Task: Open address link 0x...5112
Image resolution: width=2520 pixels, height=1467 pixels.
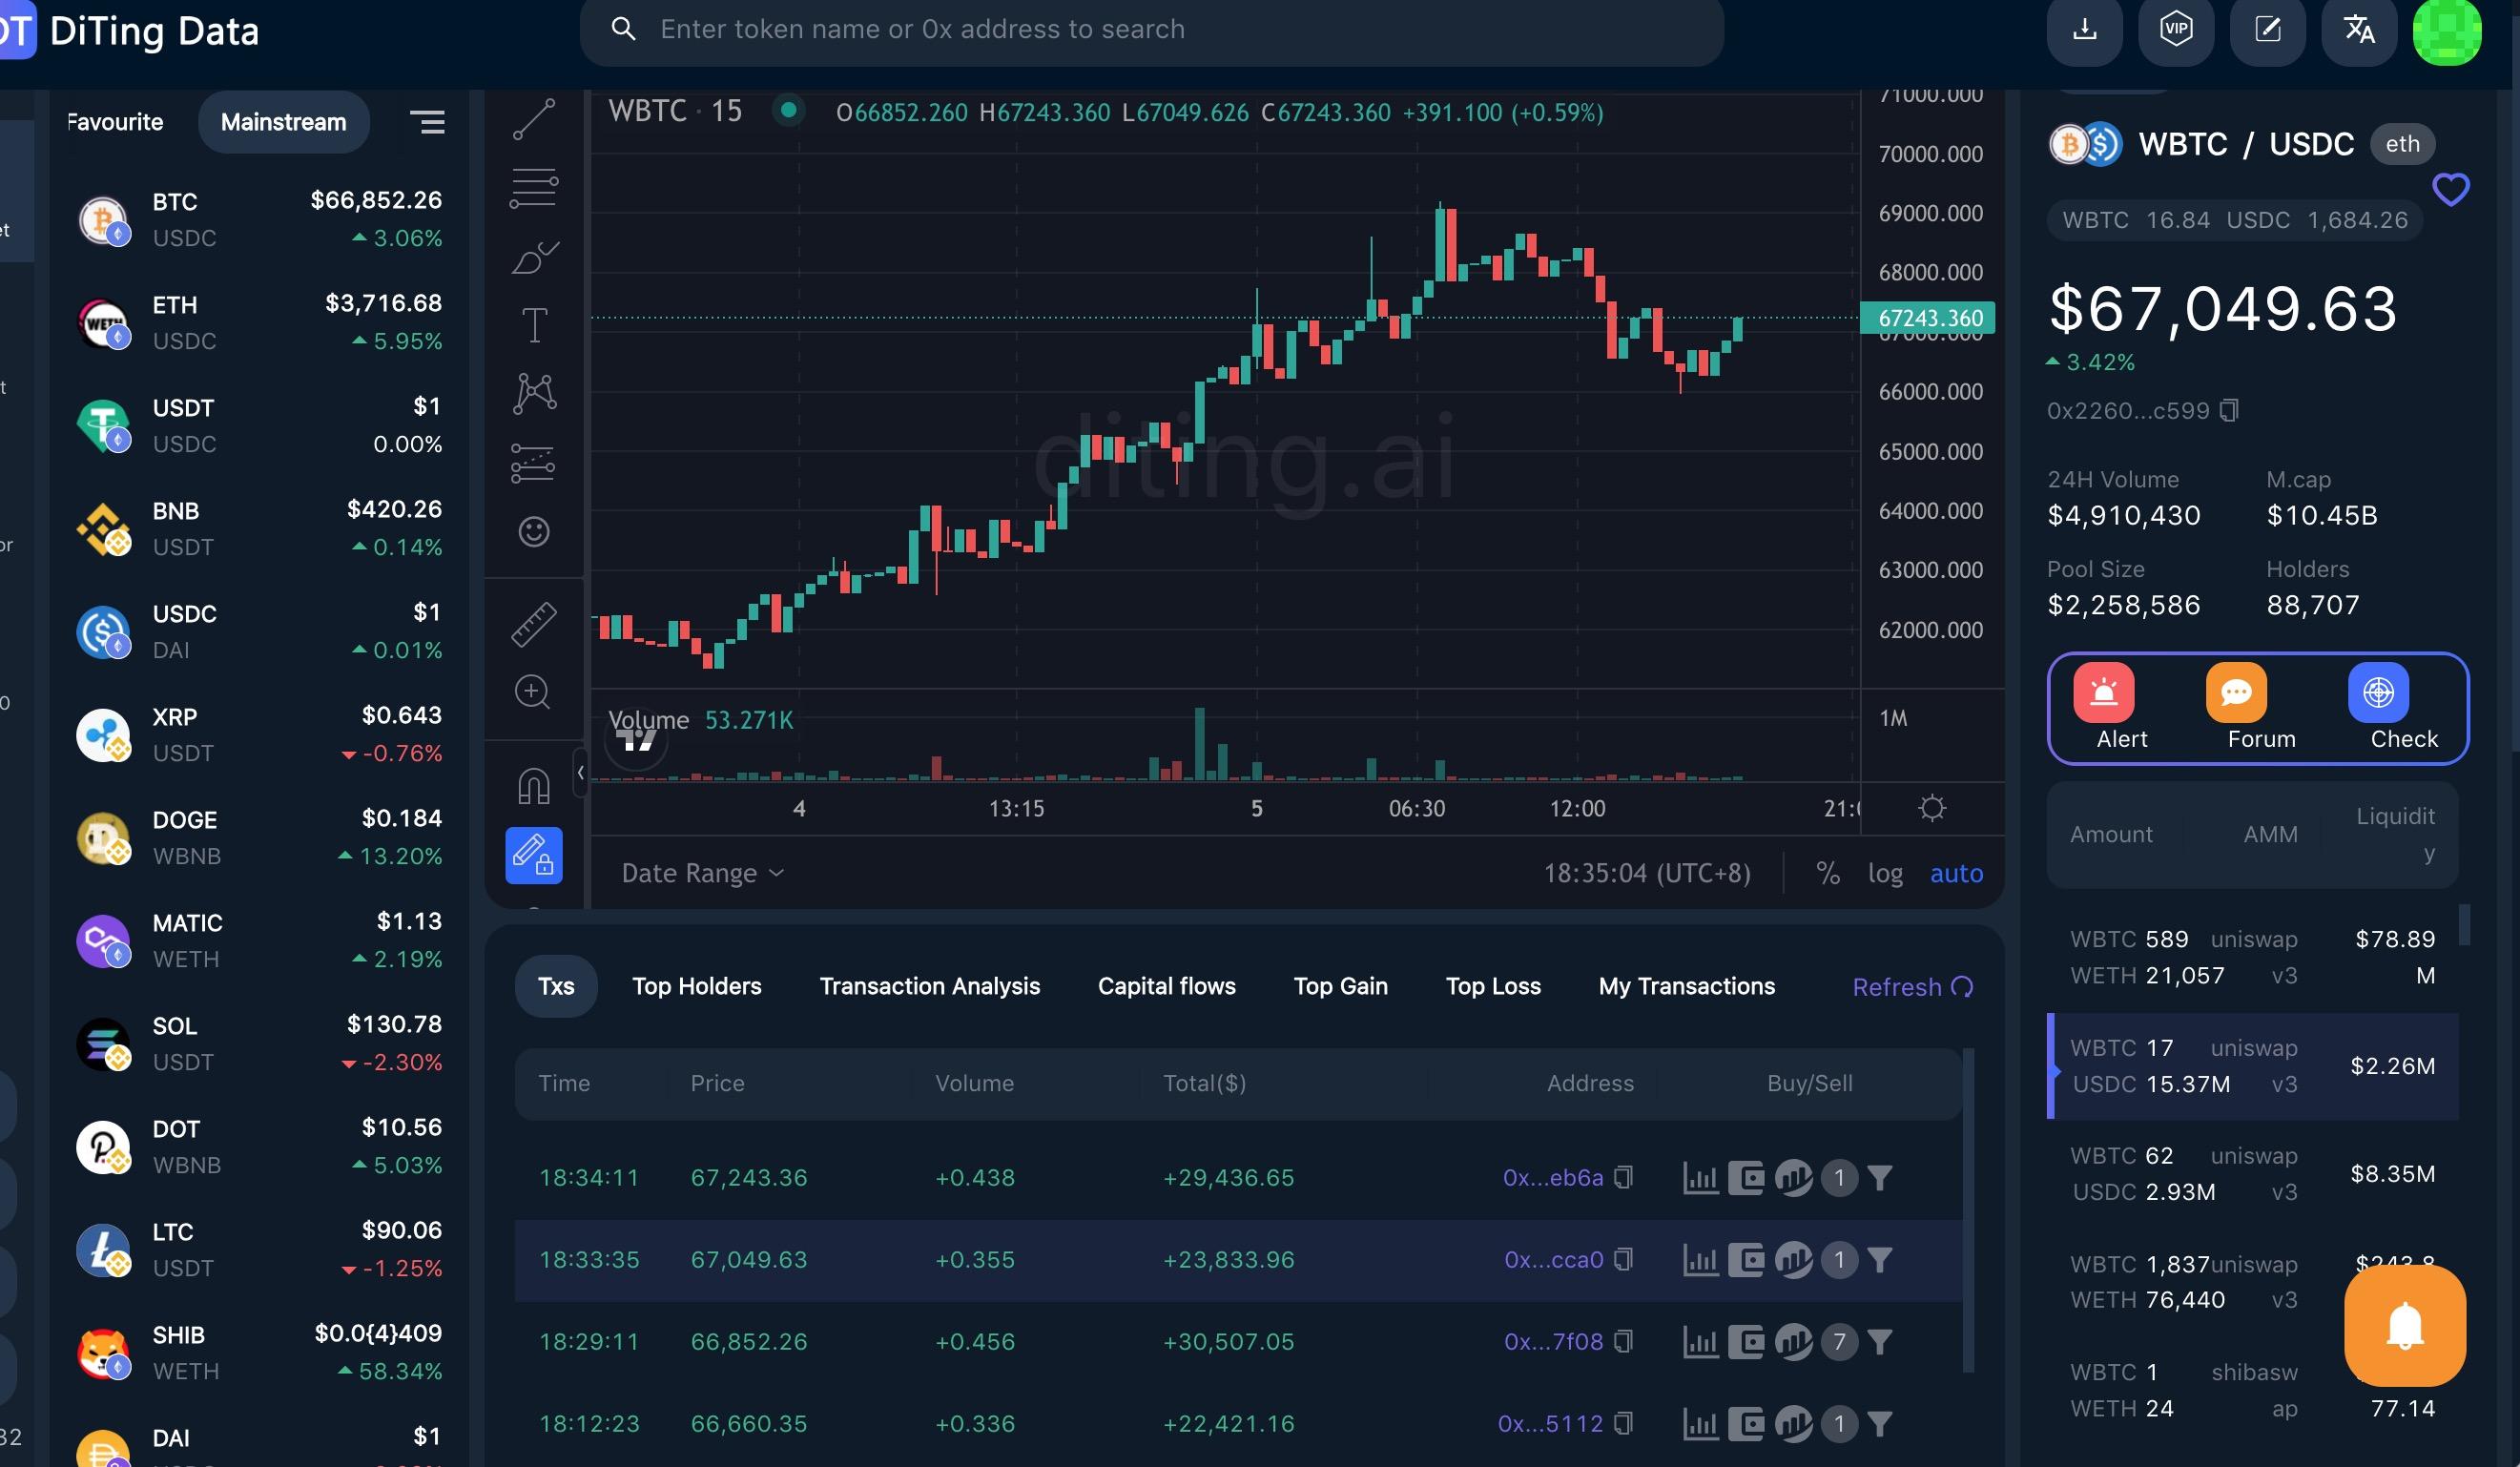Action: click(x=1550, y=1423)
